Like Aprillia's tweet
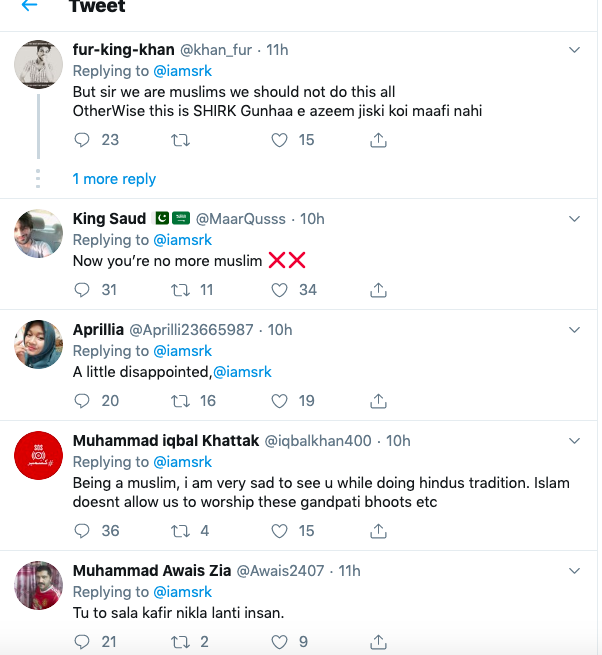 point(280,400)
